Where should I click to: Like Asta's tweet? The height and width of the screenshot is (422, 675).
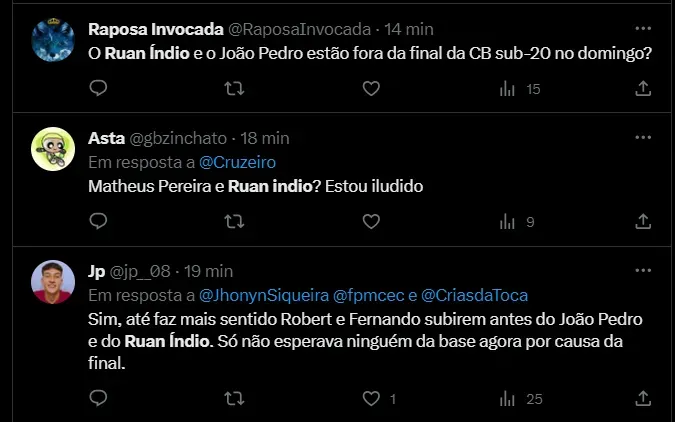[371, 222]
